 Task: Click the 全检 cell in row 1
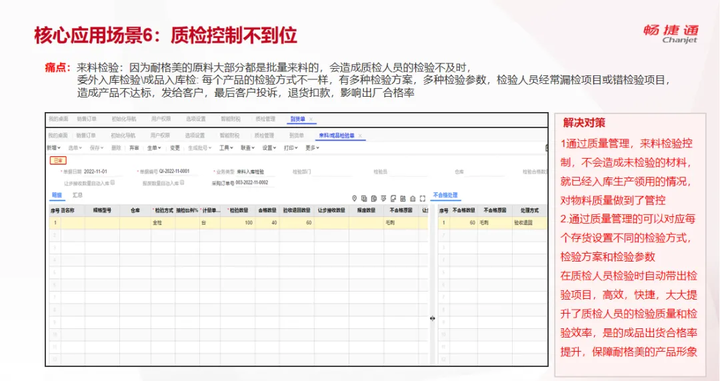coord(163,223)
